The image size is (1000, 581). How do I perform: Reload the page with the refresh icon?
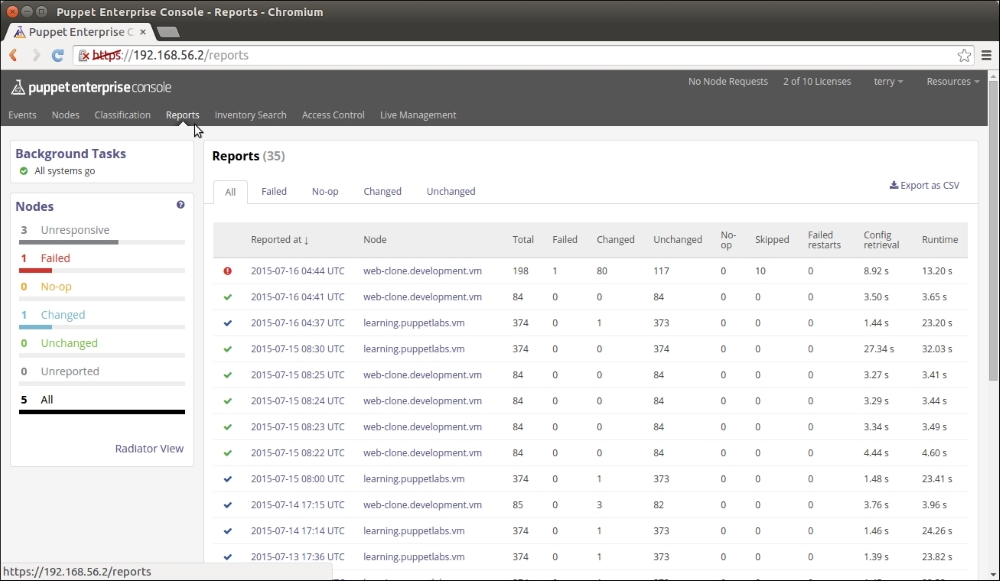pos(58,56)
